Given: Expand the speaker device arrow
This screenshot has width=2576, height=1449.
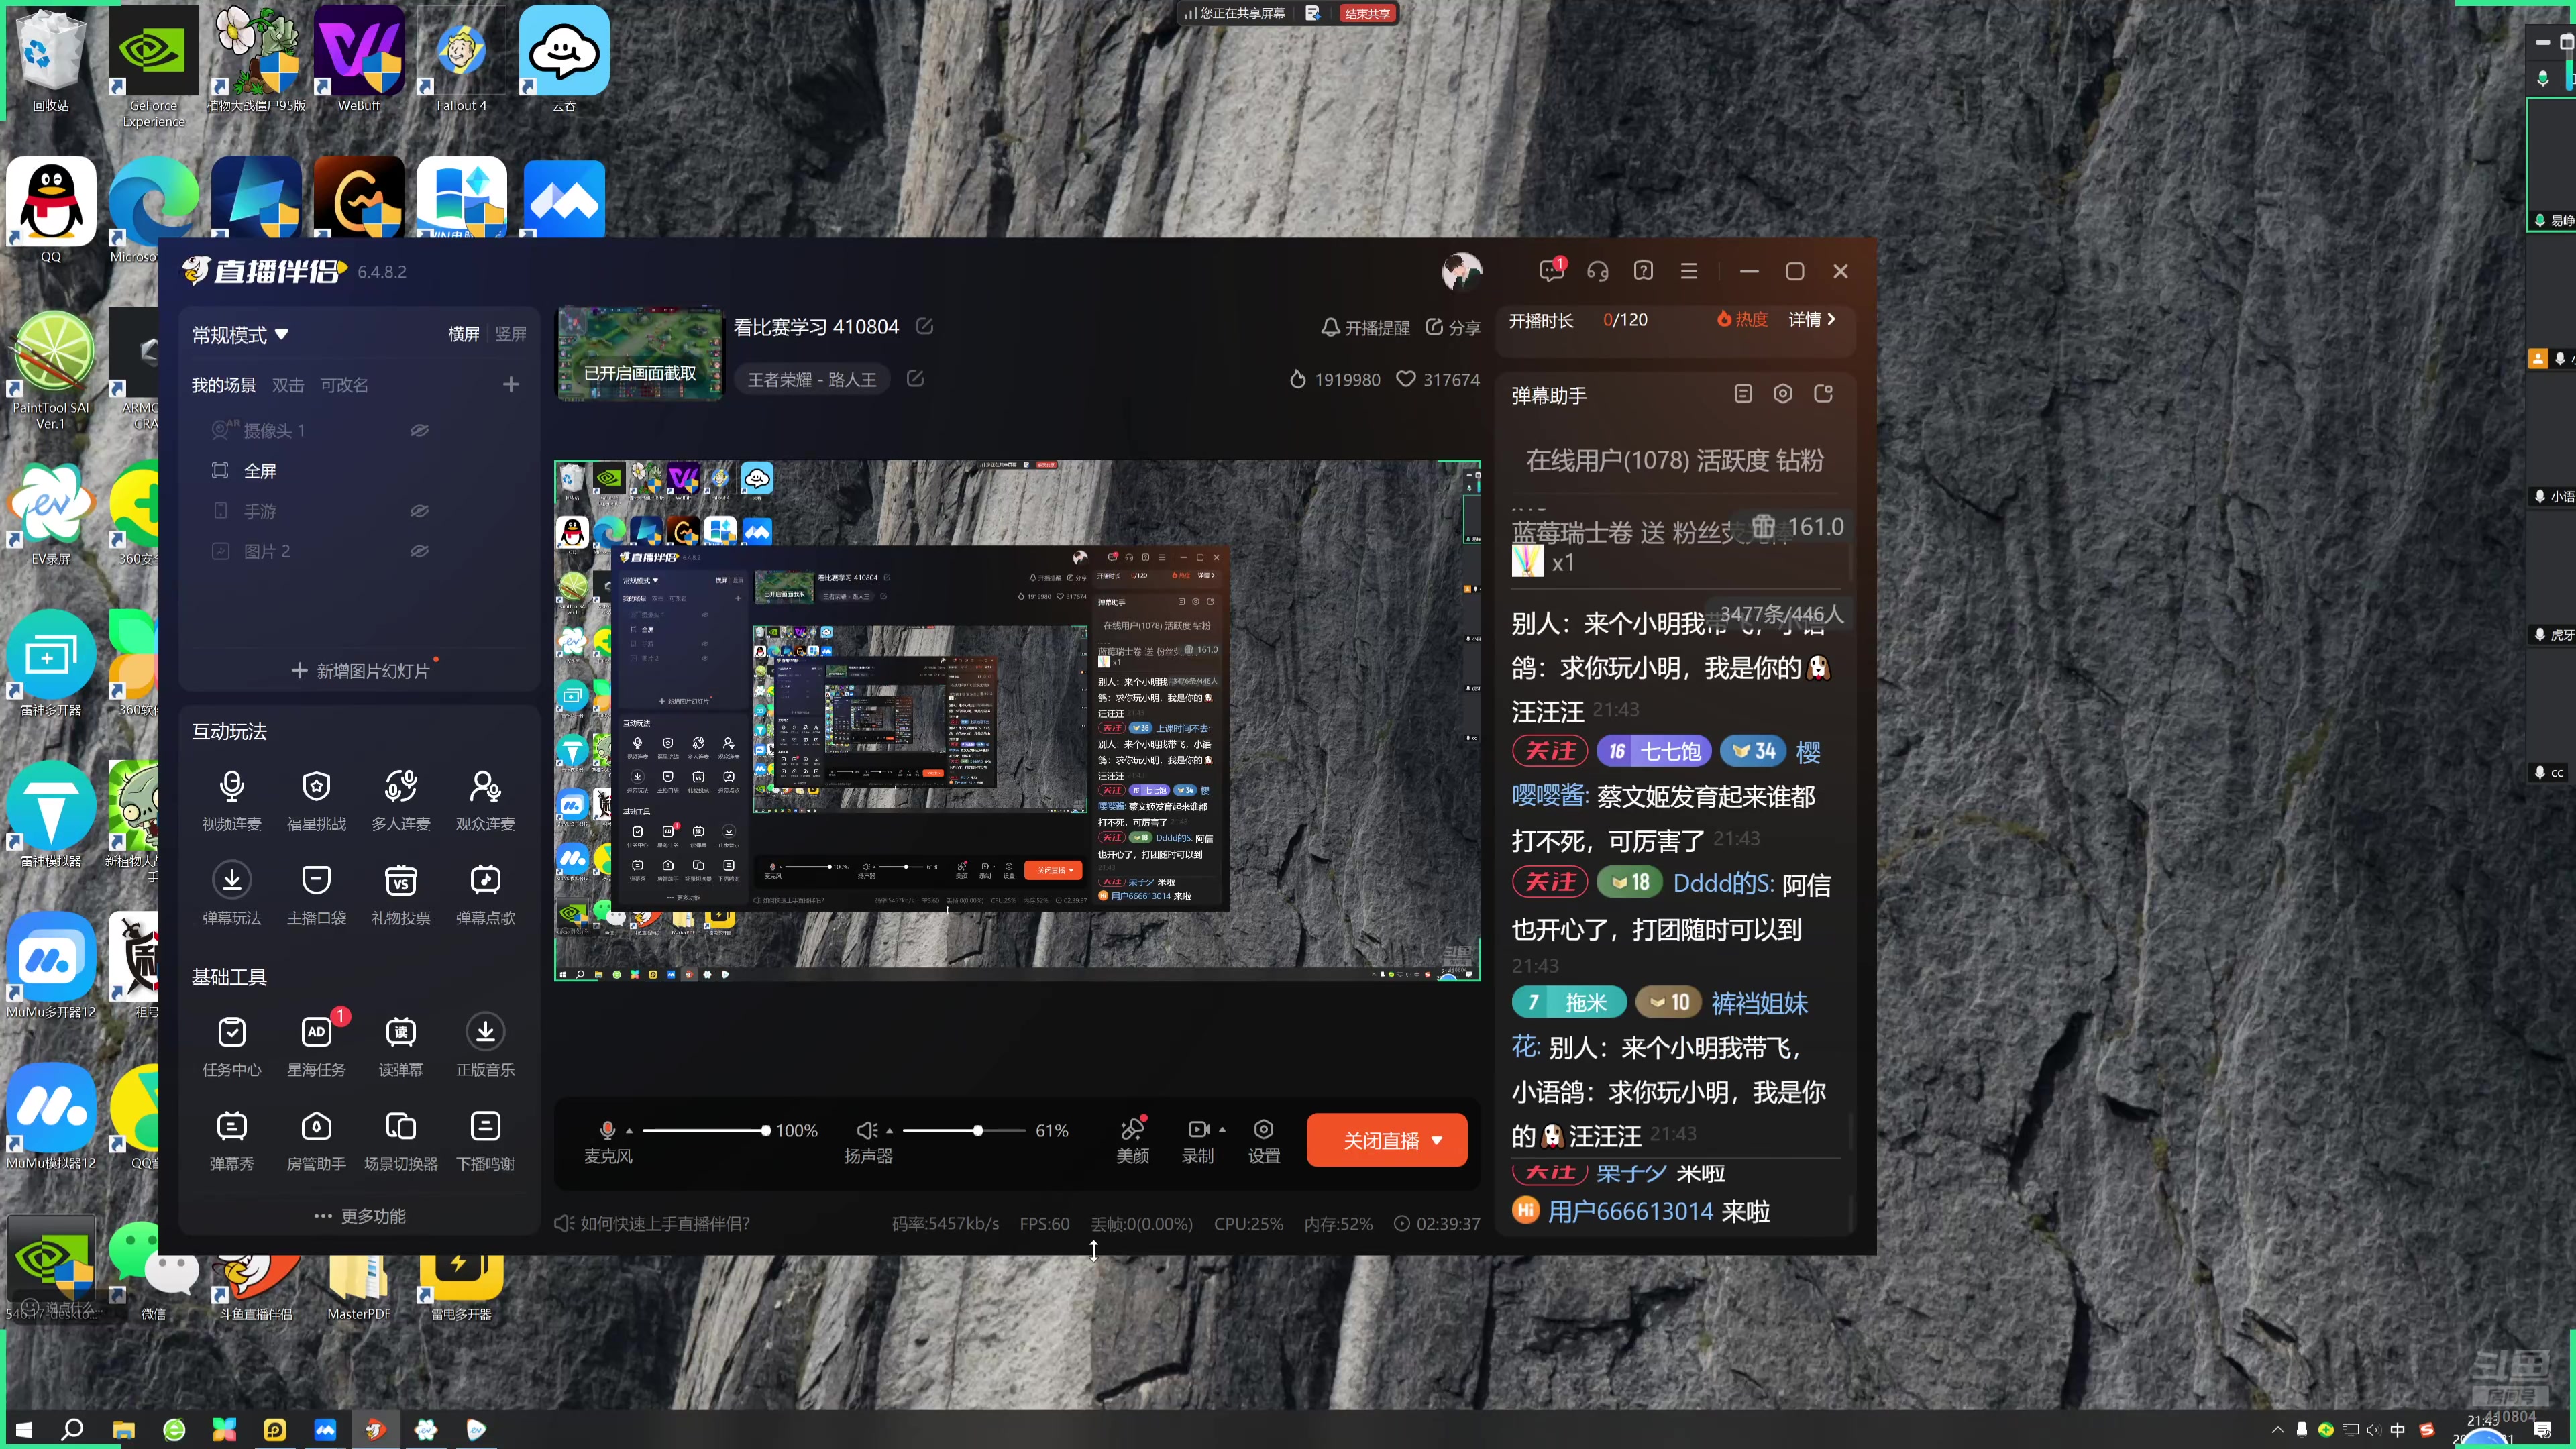Looking at the screenshot, I should coord(889,1131).
